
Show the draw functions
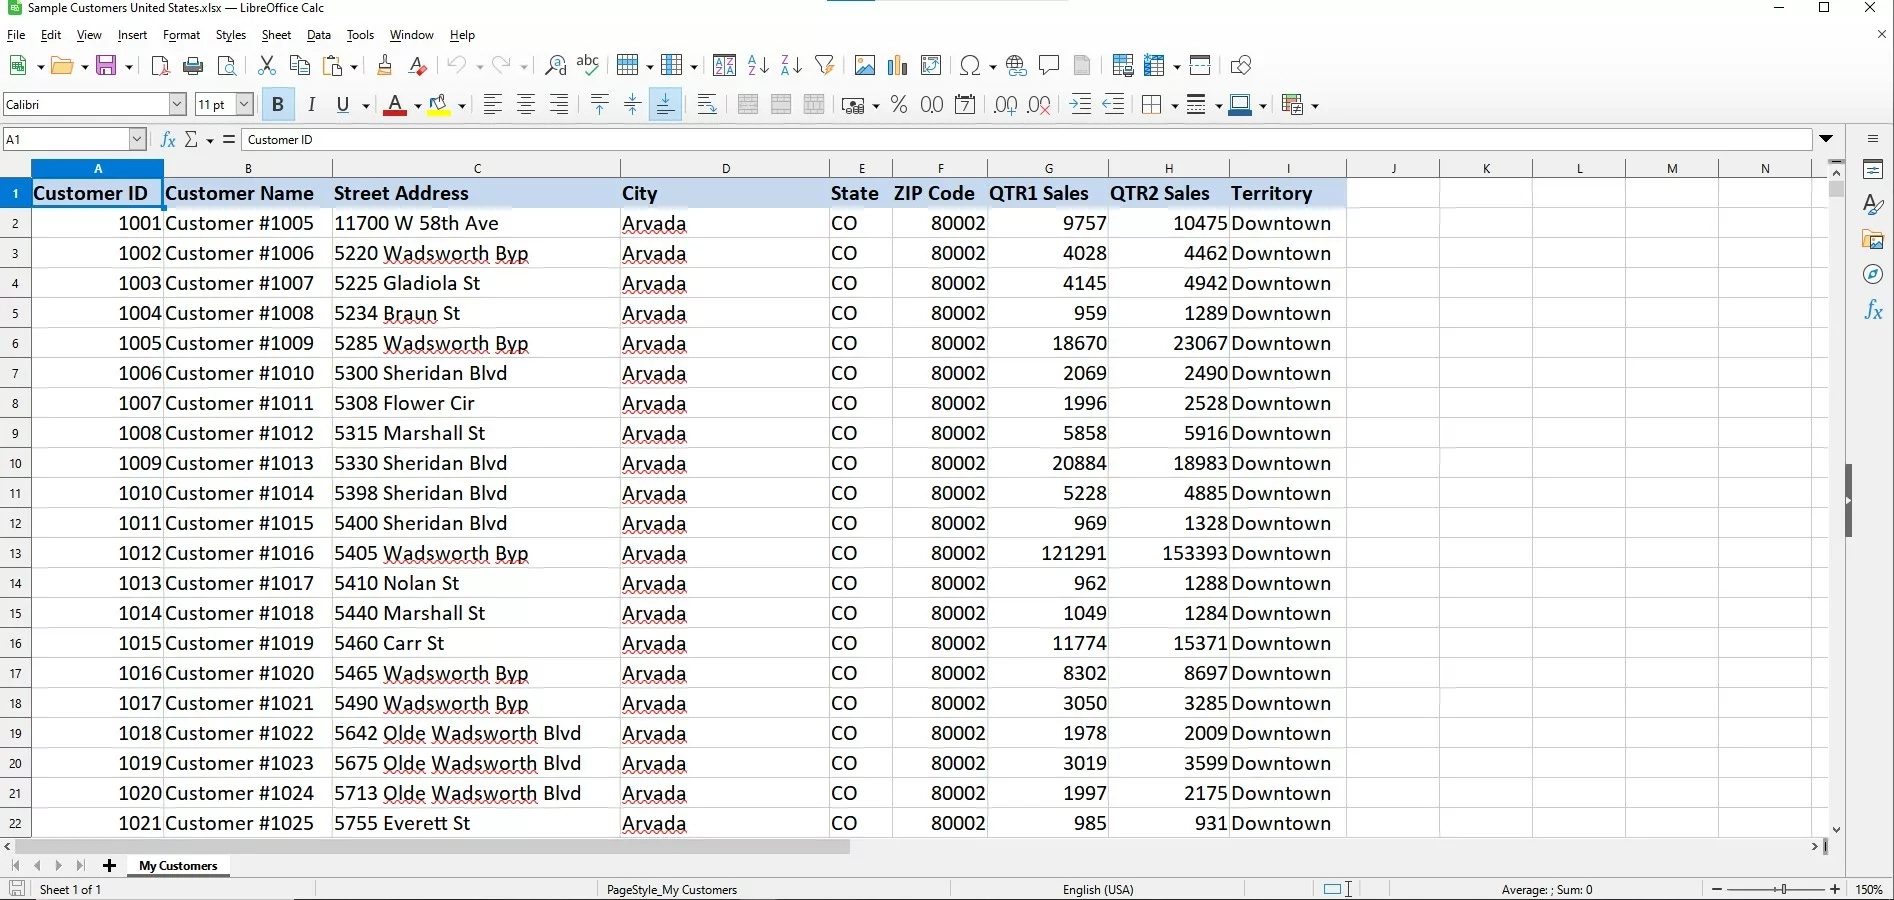click(x=1241, y=66)
